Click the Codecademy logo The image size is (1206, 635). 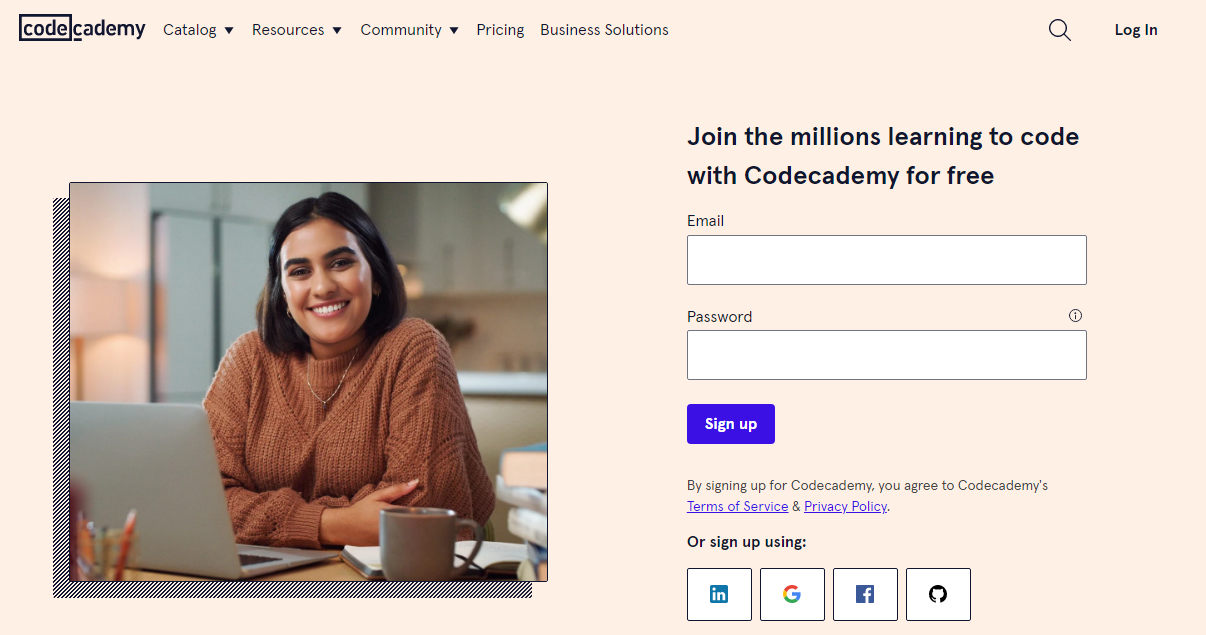[x=82, y=29]
